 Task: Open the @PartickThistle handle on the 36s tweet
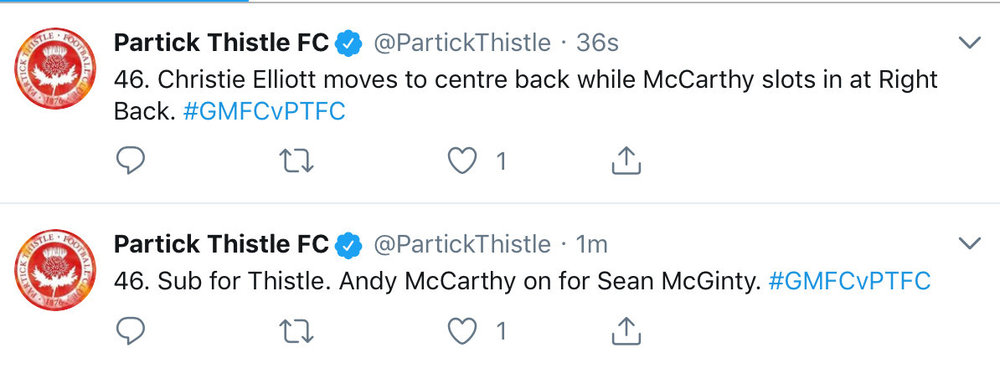[462, 43]
